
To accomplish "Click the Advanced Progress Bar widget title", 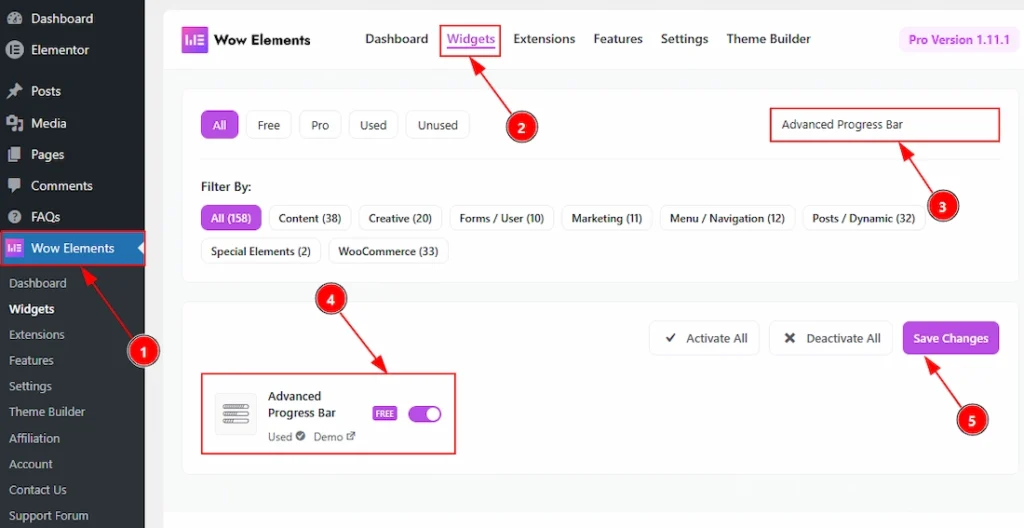I will [x=302, y=404].
